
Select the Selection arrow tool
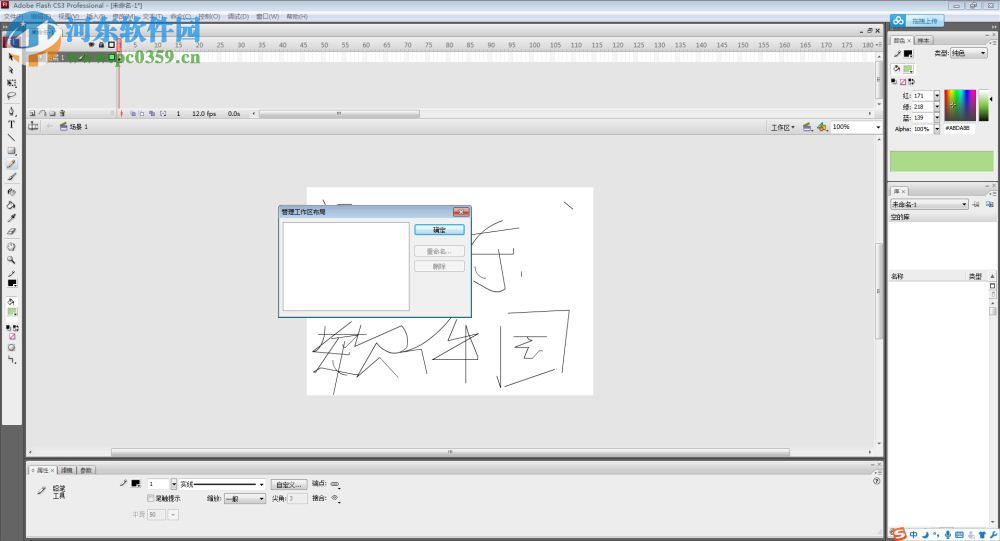[x=11, y=57]
